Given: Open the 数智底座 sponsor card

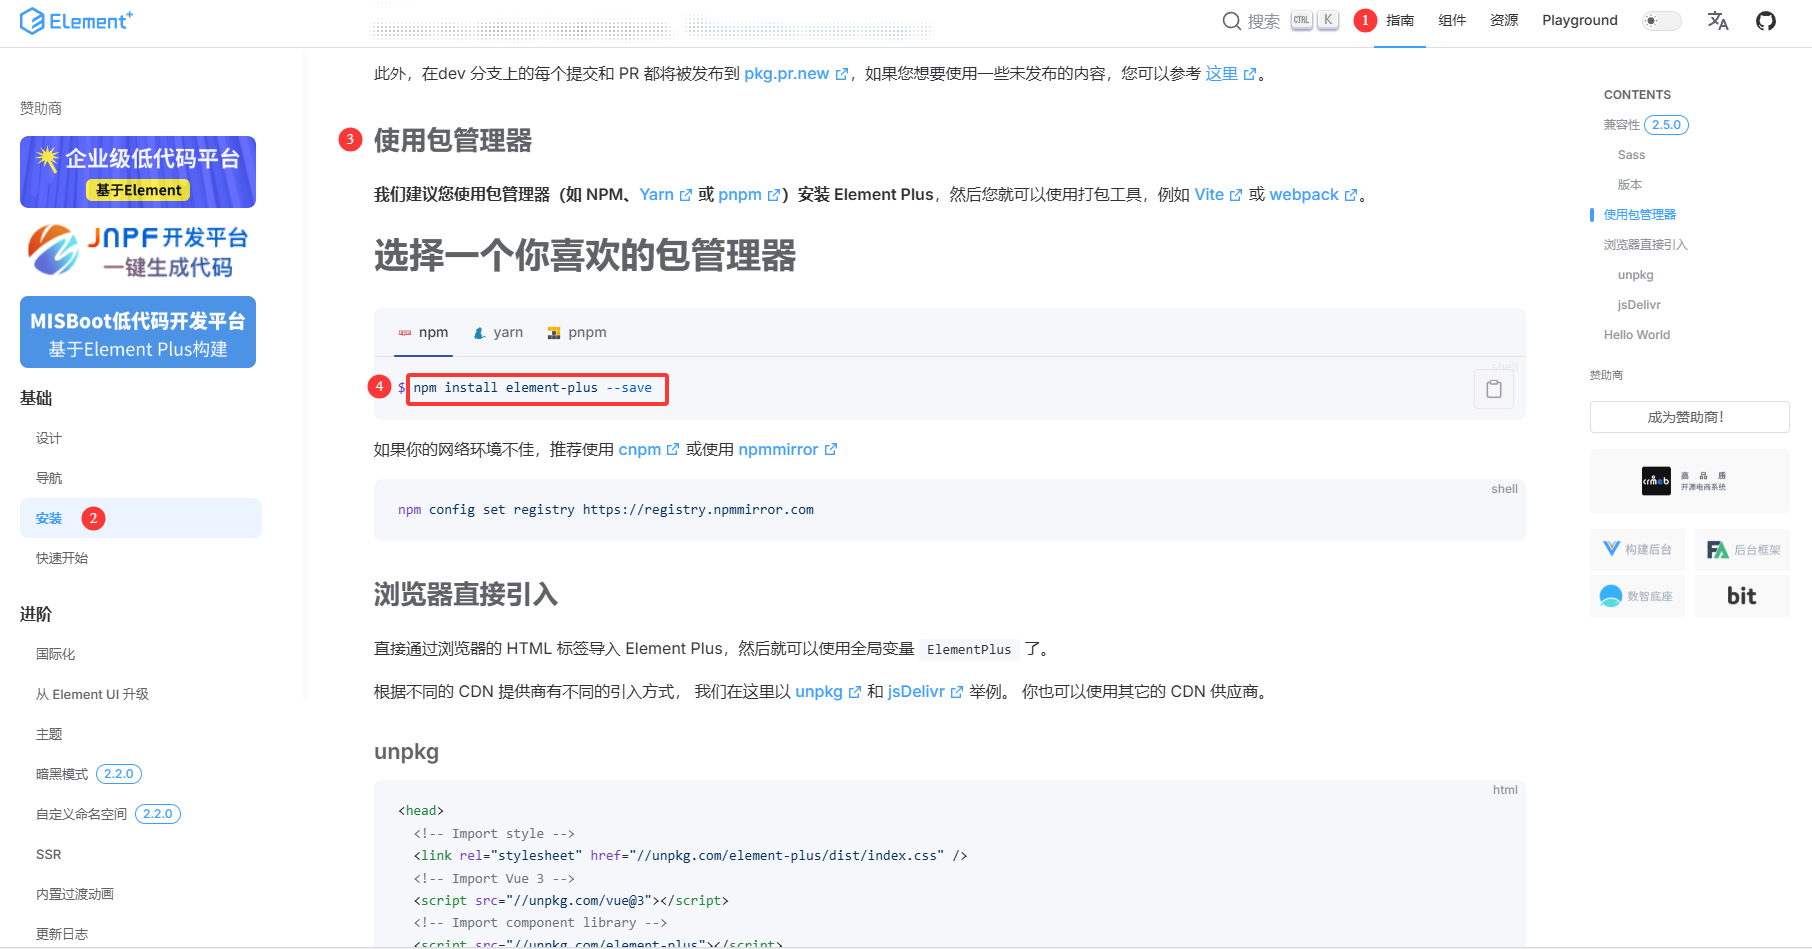Looking at the screenshot, I should coord(1637,596).
